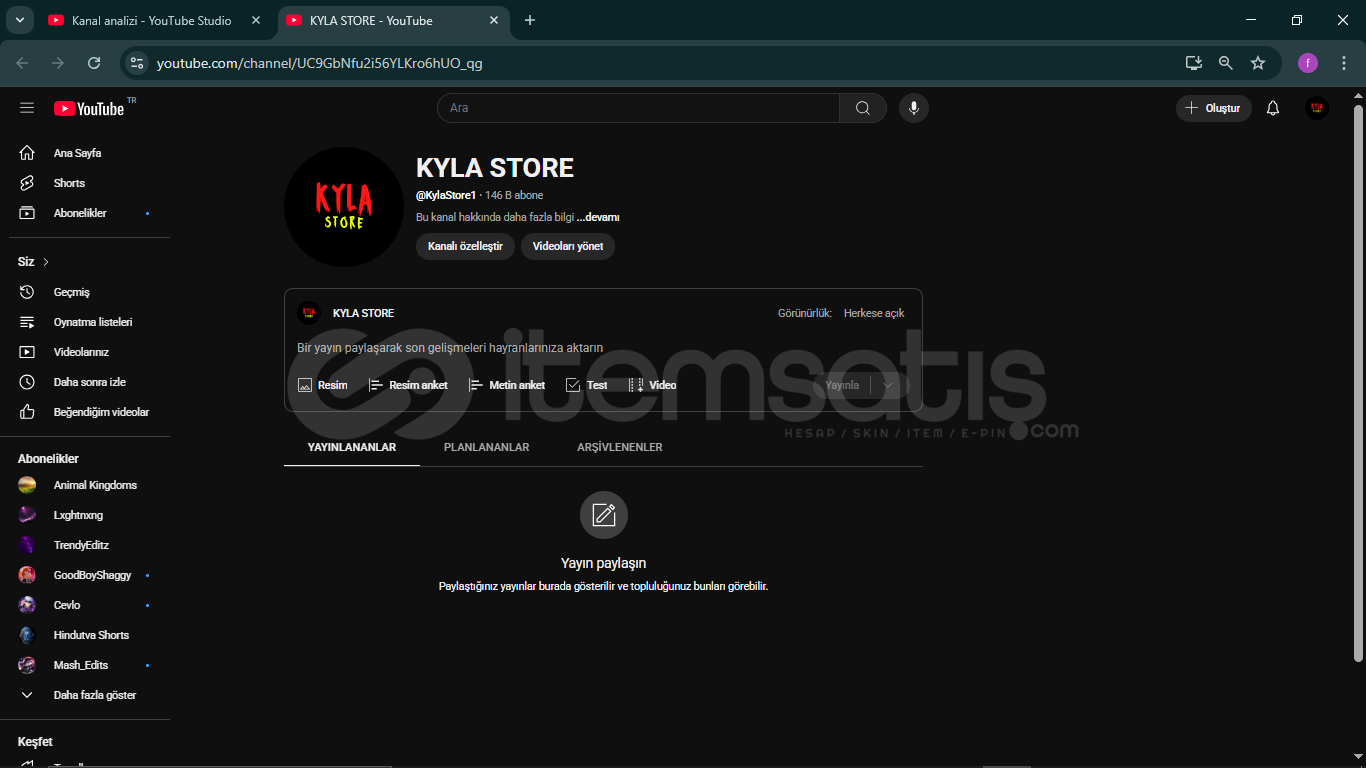Click the Ara search field
This screenshot has width=1366, height=768.
[x=638, y=108]
